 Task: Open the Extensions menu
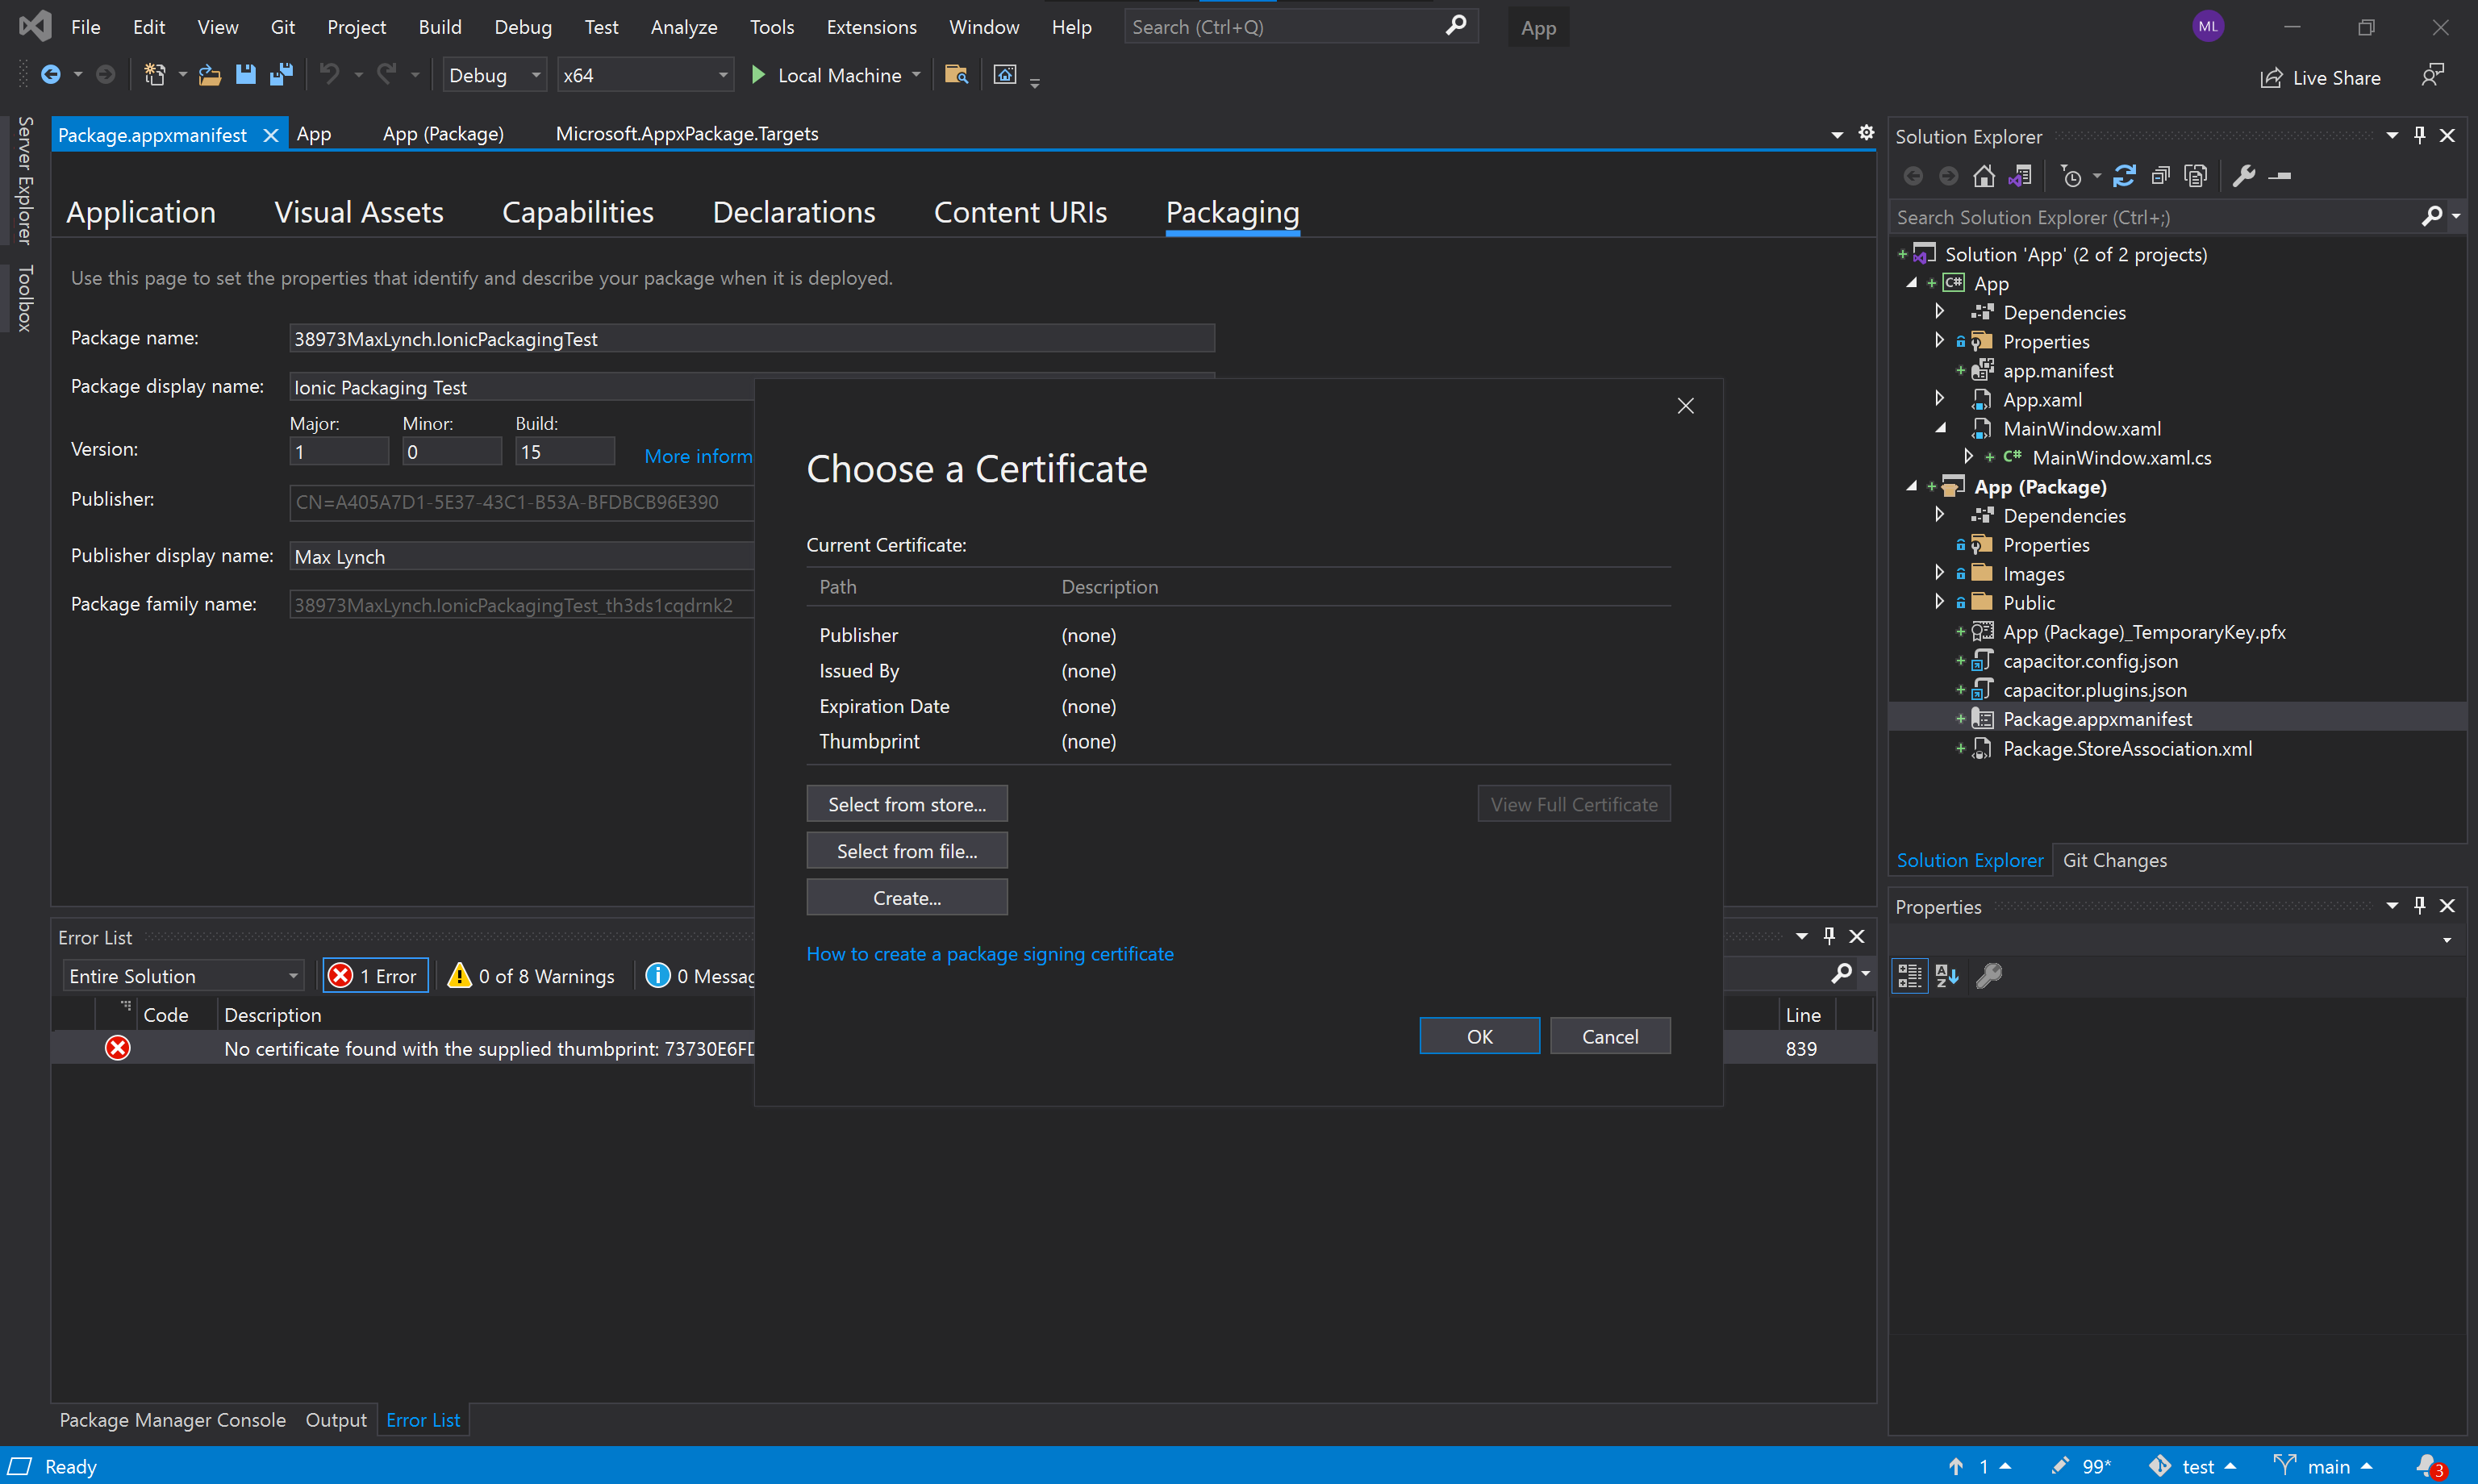(871, 27)
